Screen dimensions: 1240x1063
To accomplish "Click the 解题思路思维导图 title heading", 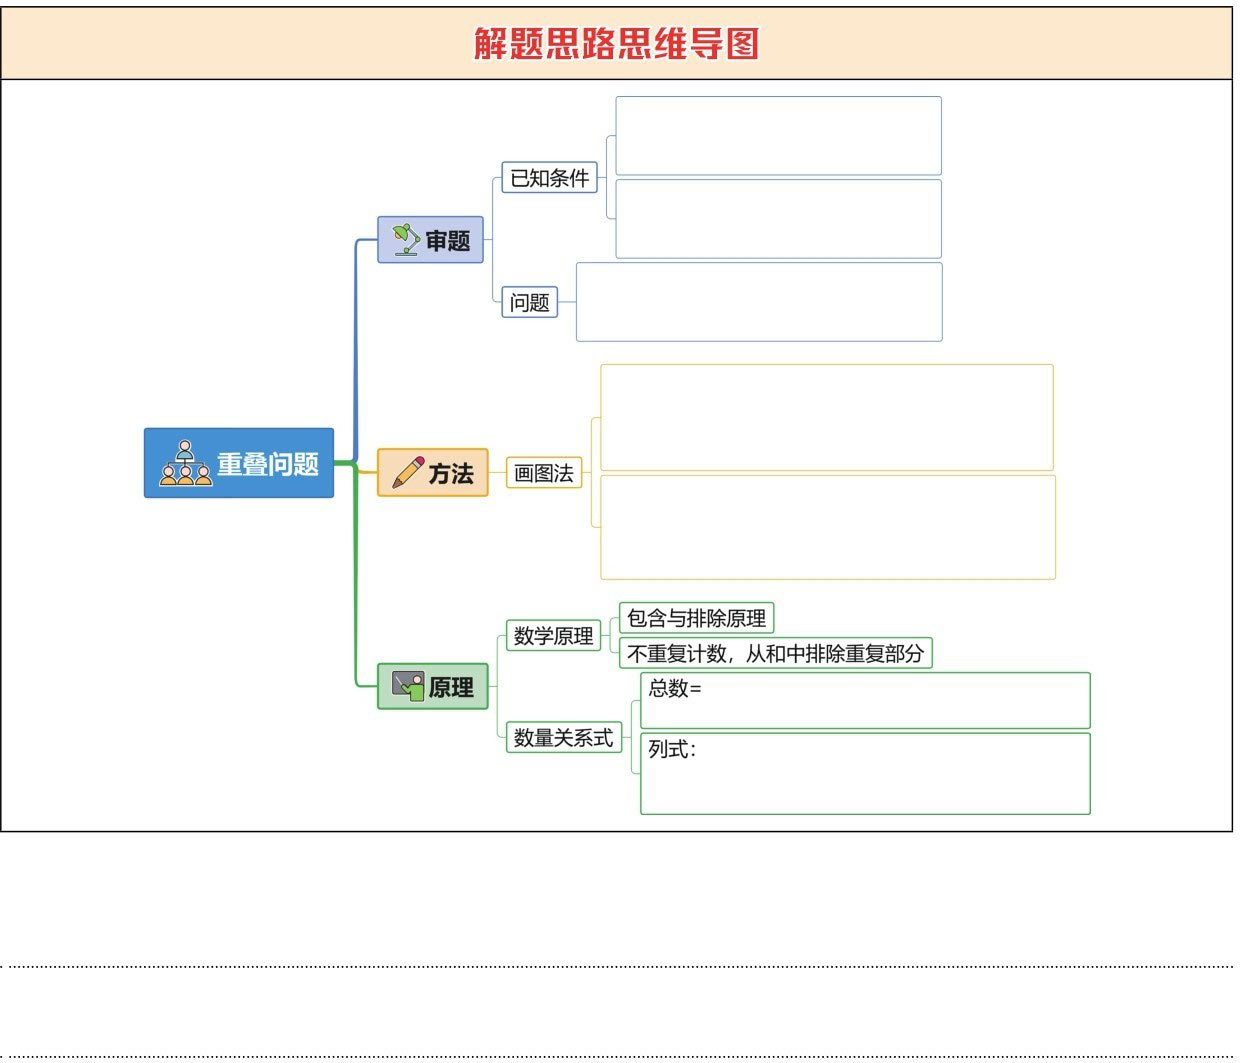I will (616, 44).
